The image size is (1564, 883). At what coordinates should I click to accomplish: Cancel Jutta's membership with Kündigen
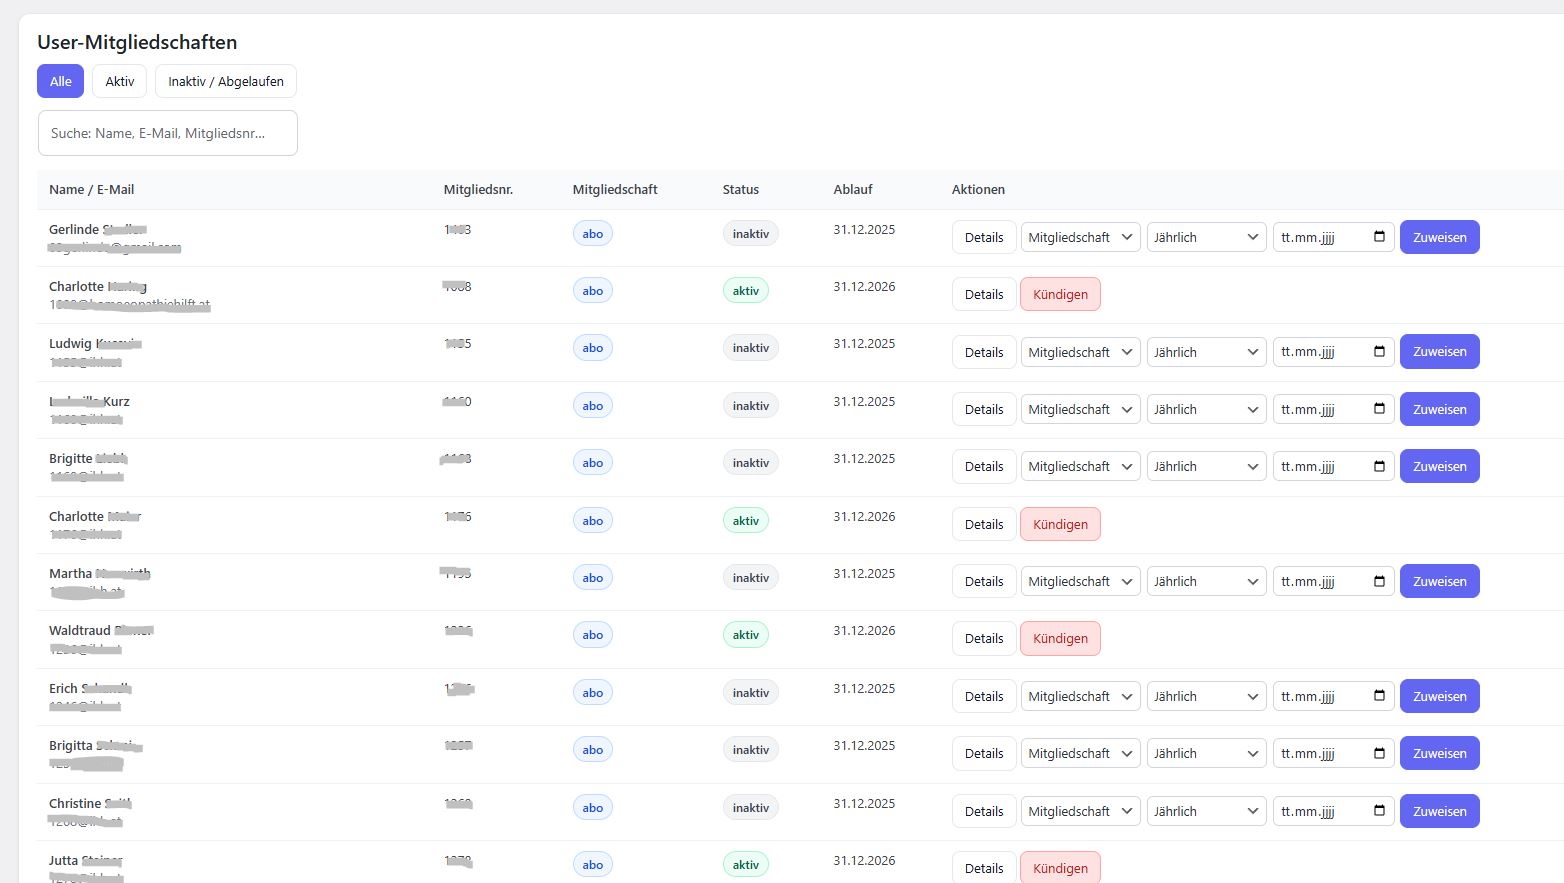pyautogui.click(x=1060, y=867)
